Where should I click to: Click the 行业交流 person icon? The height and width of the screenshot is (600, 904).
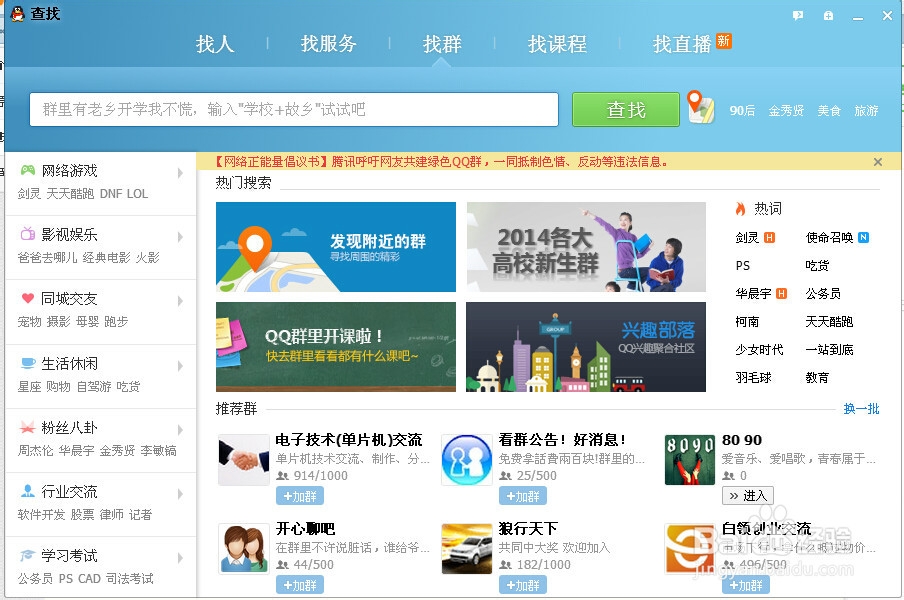click(x=28, y=491)
